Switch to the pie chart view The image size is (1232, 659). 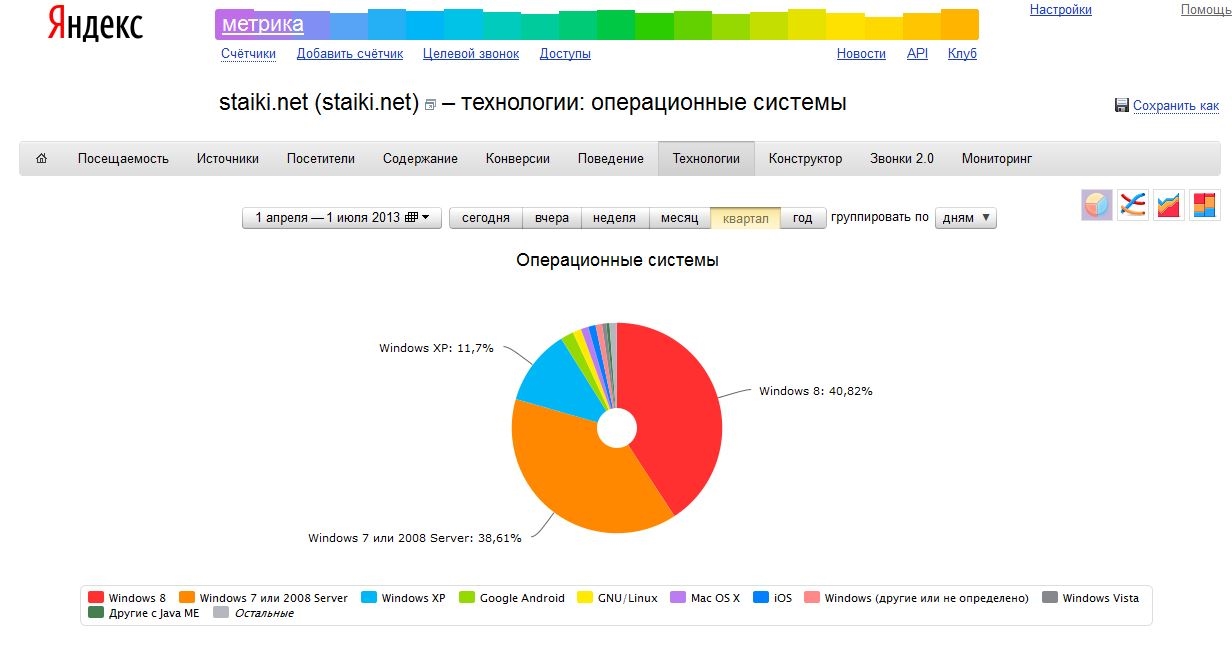(x=1096, y=205)
